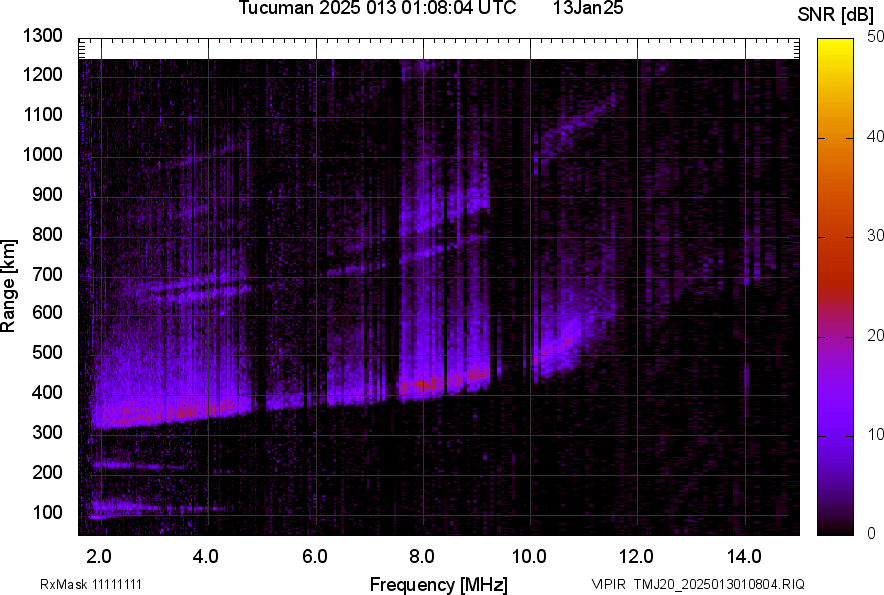The image size is (884, 595).
Task: Click the frequency tick label '10.0'
Action: [529, 557]
